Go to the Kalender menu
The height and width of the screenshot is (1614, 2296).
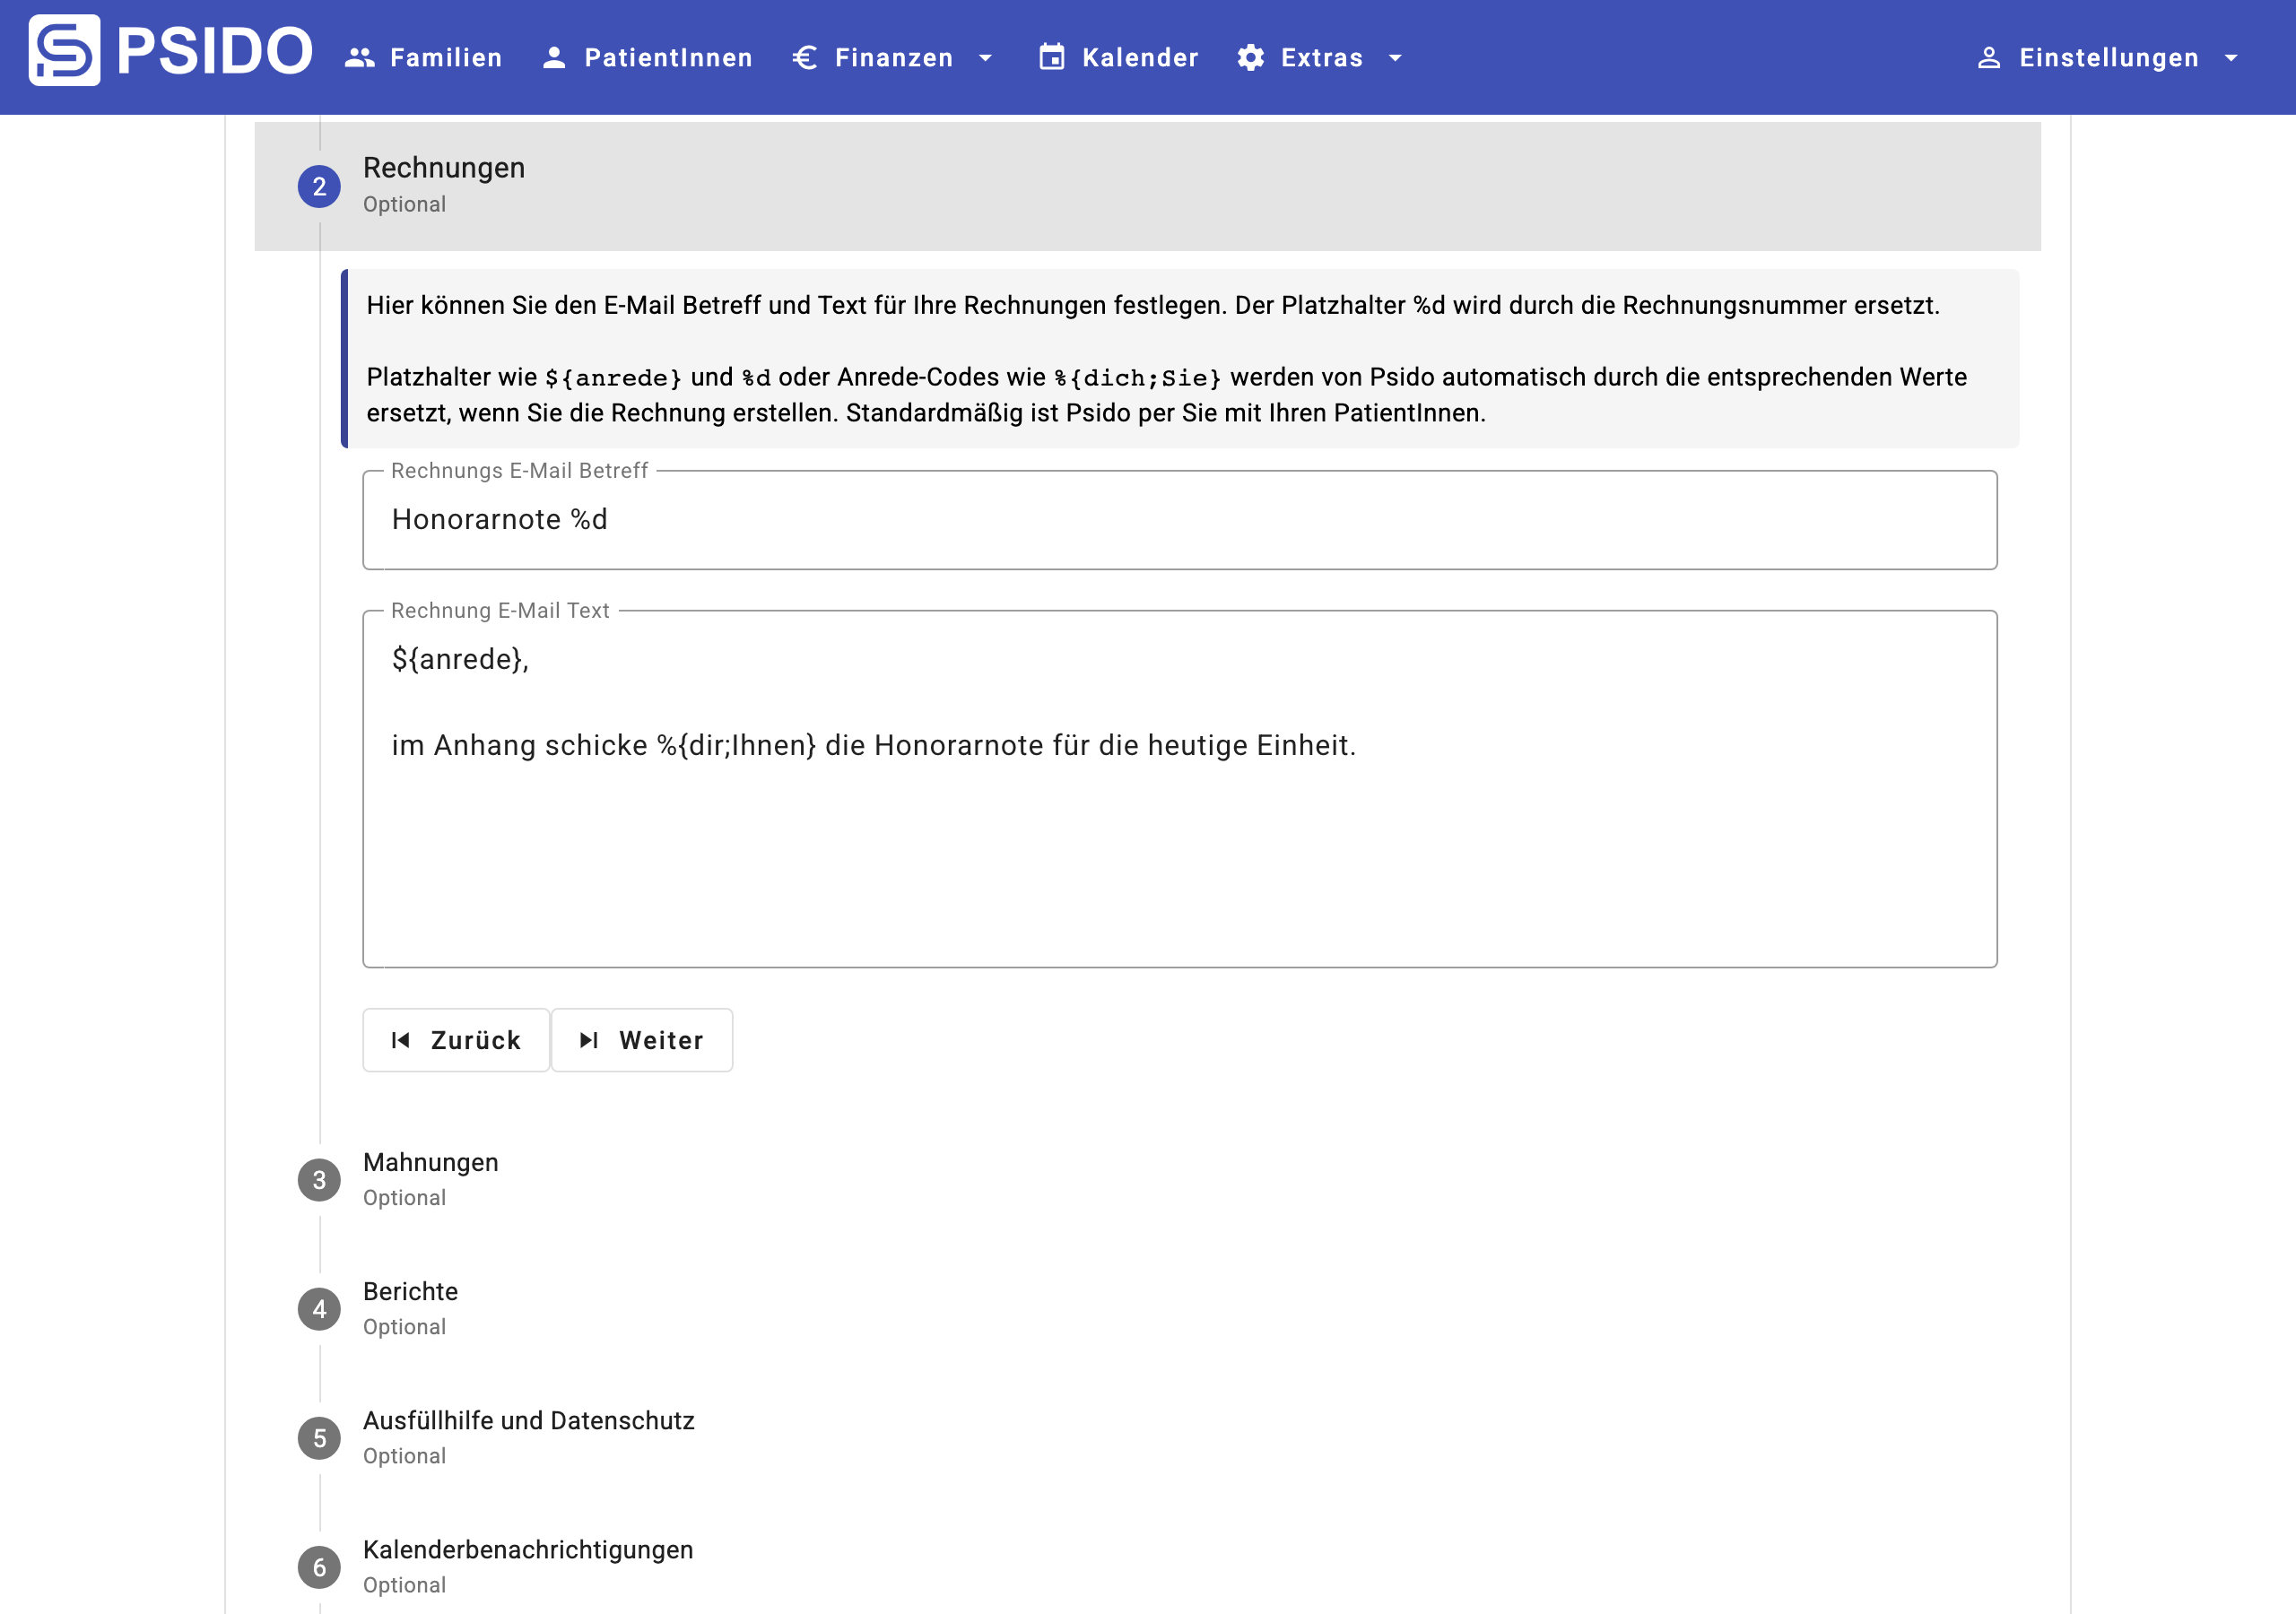[1139, 58]
